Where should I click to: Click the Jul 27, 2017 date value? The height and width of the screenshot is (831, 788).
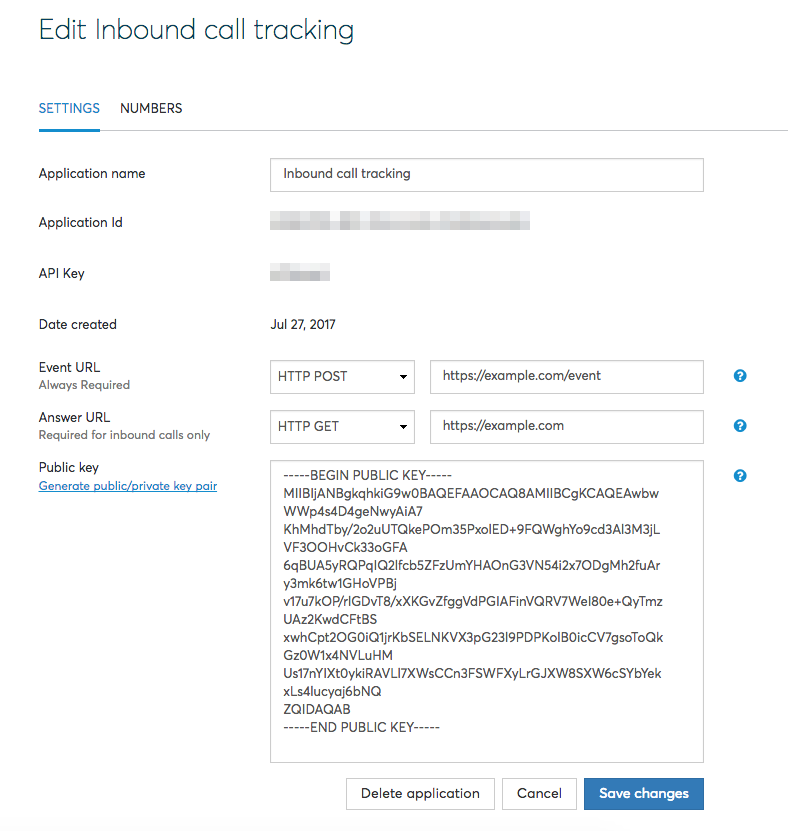point(303,324)
